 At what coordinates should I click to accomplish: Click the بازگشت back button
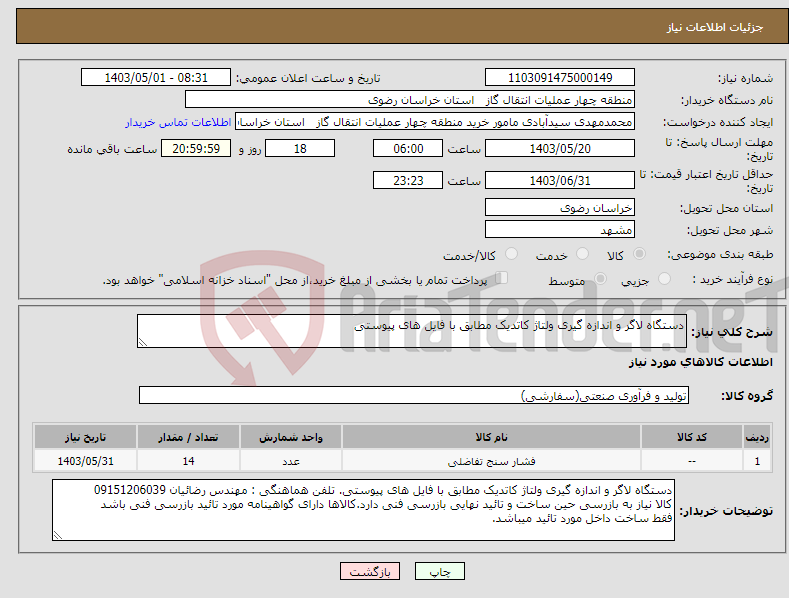[370, 571]
